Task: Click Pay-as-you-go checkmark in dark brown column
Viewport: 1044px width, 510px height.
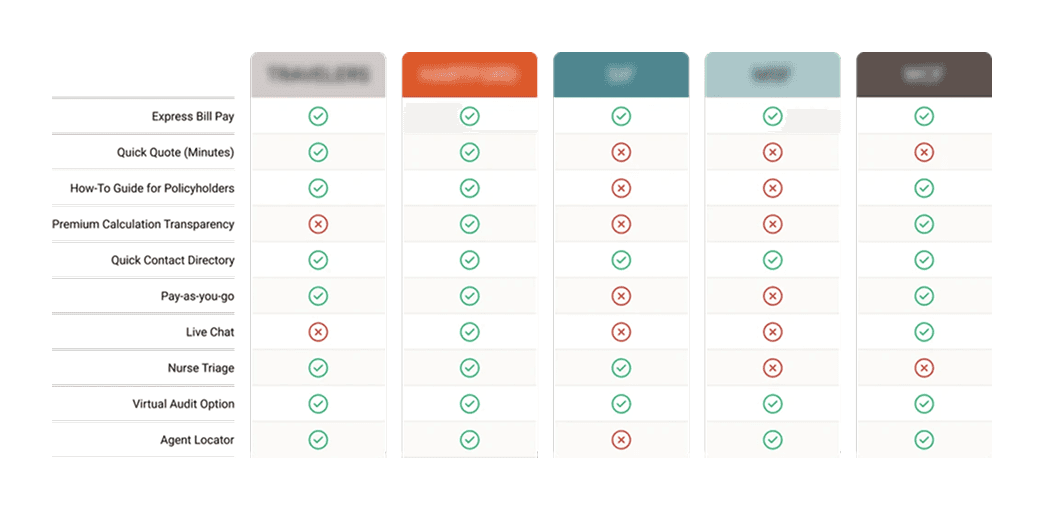Action: tap(924, 296)
